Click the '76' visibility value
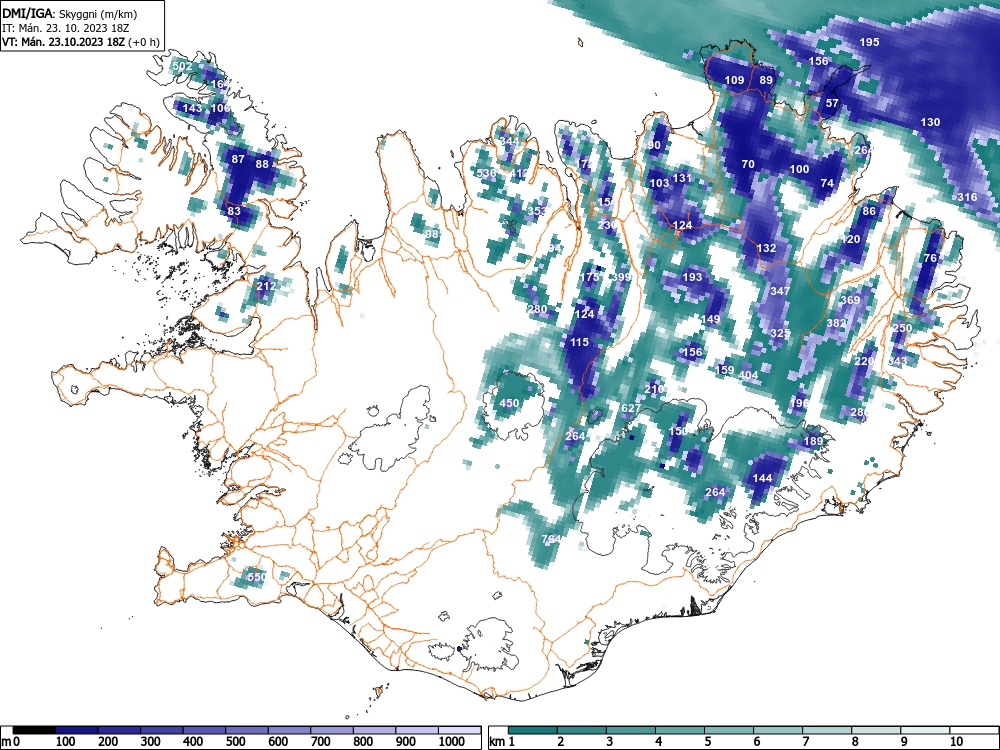Image resolution: width=1000 pixels, height=750 pixels. point(930,258)
